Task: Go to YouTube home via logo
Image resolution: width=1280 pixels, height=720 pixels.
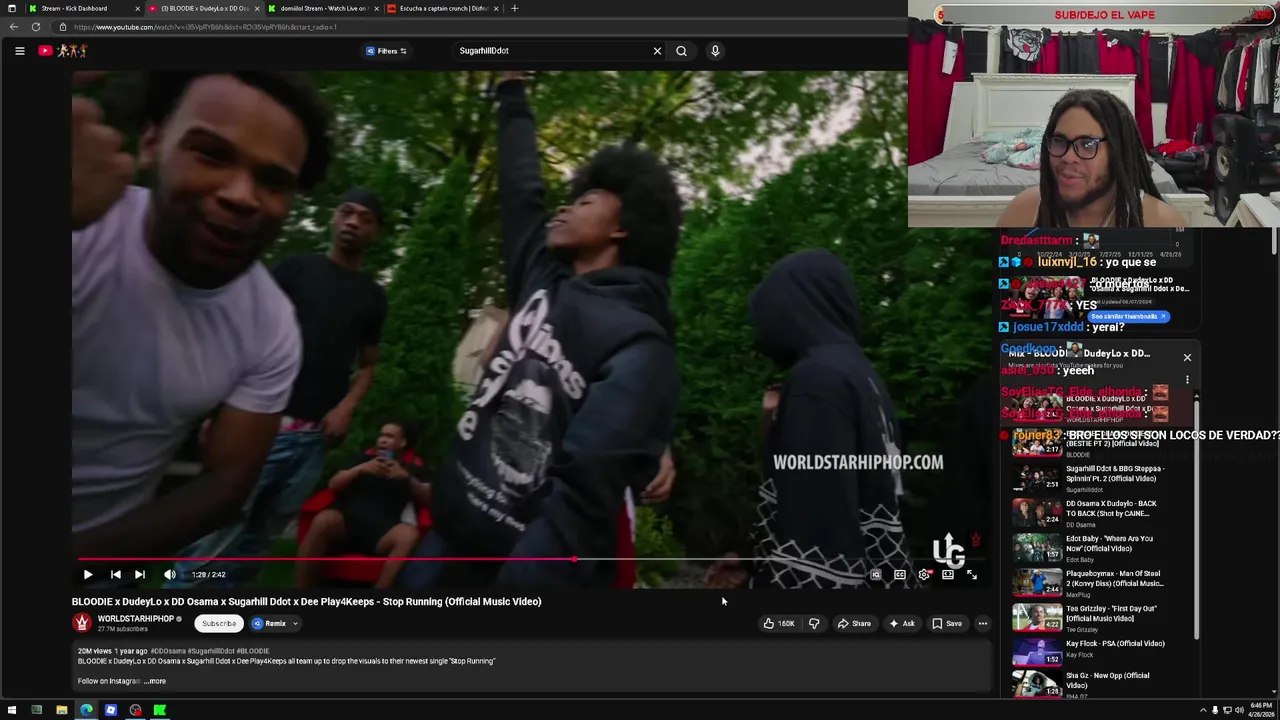Action: point(63,51)
